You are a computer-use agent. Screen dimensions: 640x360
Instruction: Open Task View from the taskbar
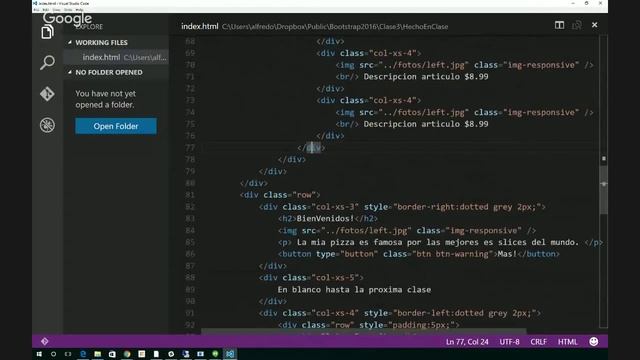pyautogui.click(x=68, y=354)
